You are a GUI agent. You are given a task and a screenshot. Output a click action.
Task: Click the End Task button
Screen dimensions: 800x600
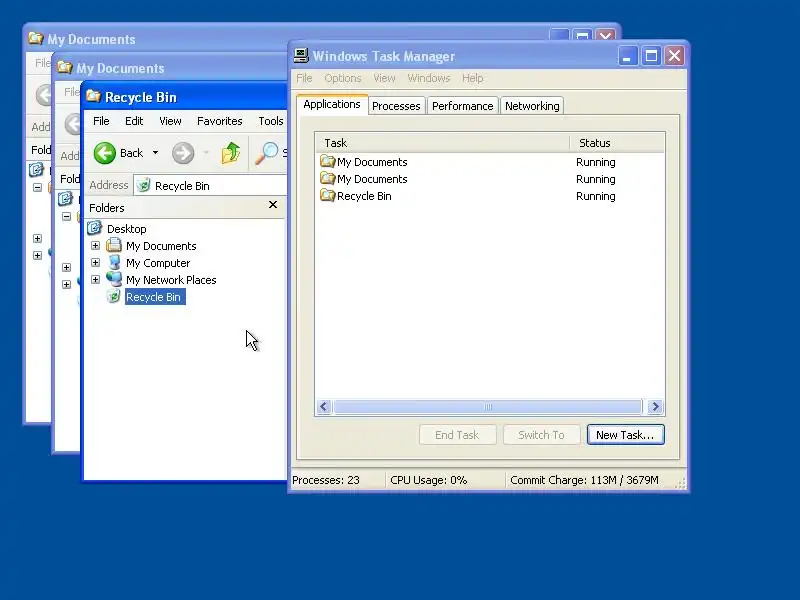(x=458, y=435)
